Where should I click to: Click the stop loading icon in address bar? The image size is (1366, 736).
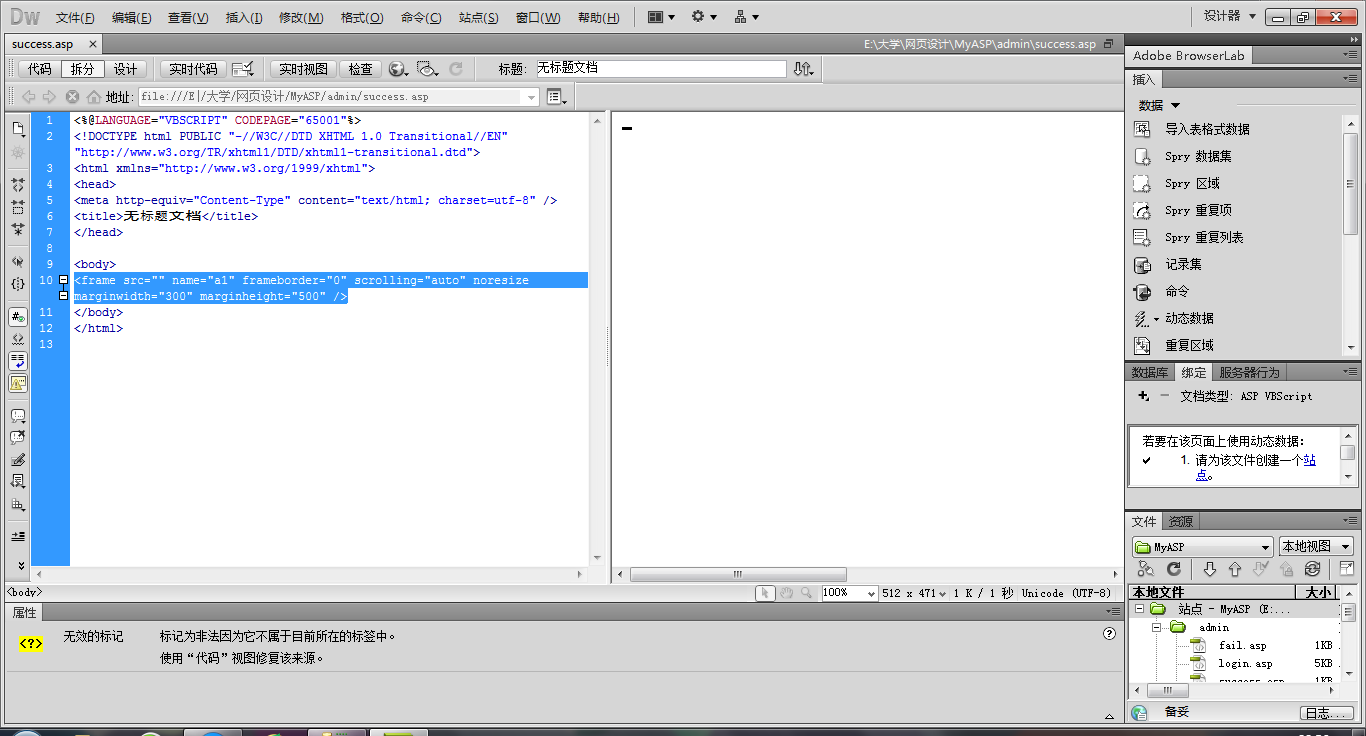pyautogui.click(x=72, y=97)
